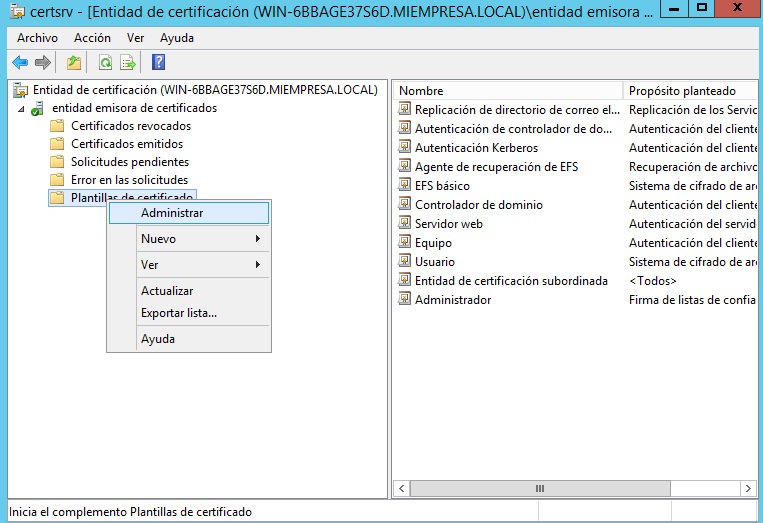This screenshot has height=523, width=763.
Task: Select the Servidor web template icon
Action: click(x=404, y=224)
